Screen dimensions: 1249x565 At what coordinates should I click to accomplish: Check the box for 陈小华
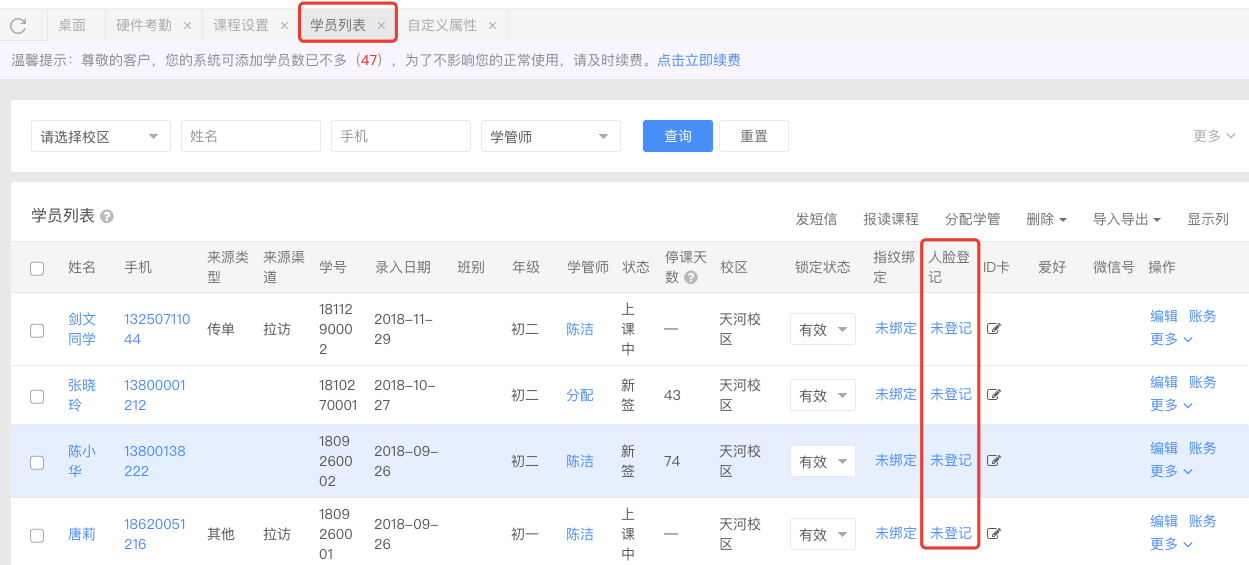[x=37, y=463]
